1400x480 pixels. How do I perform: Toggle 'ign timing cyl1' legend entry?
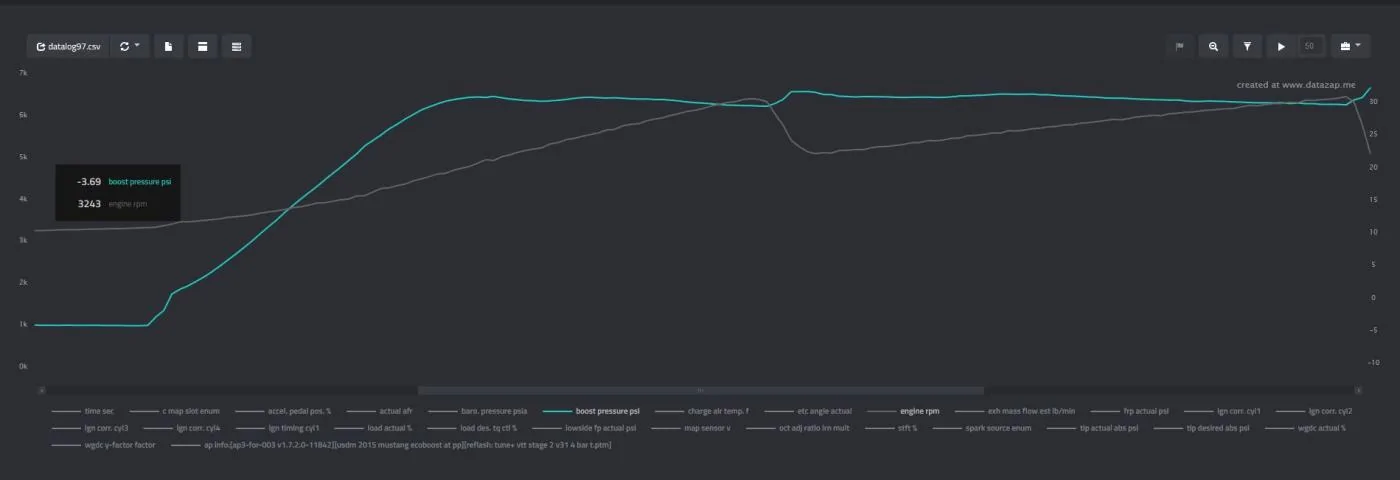point(277,427)
